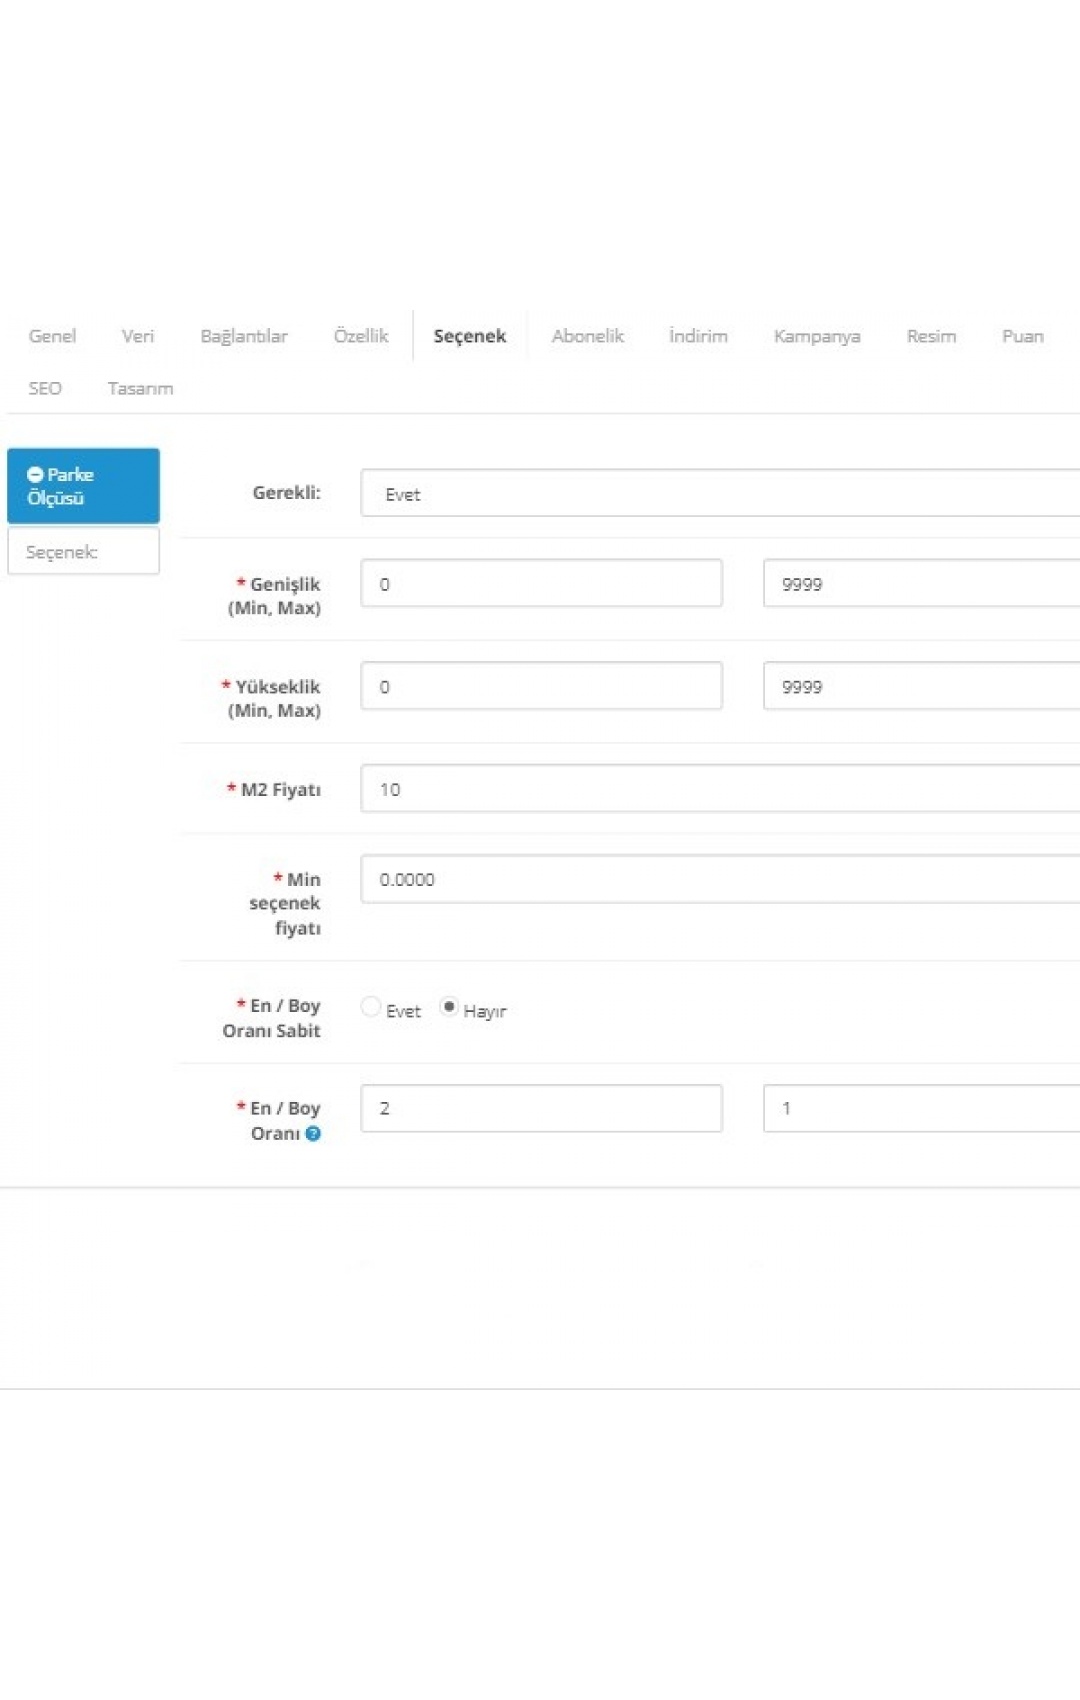The width and height of the screenshot is (1080, 1700).
Task: Go to the Bağlantılar tab
Action: [244, 336]
